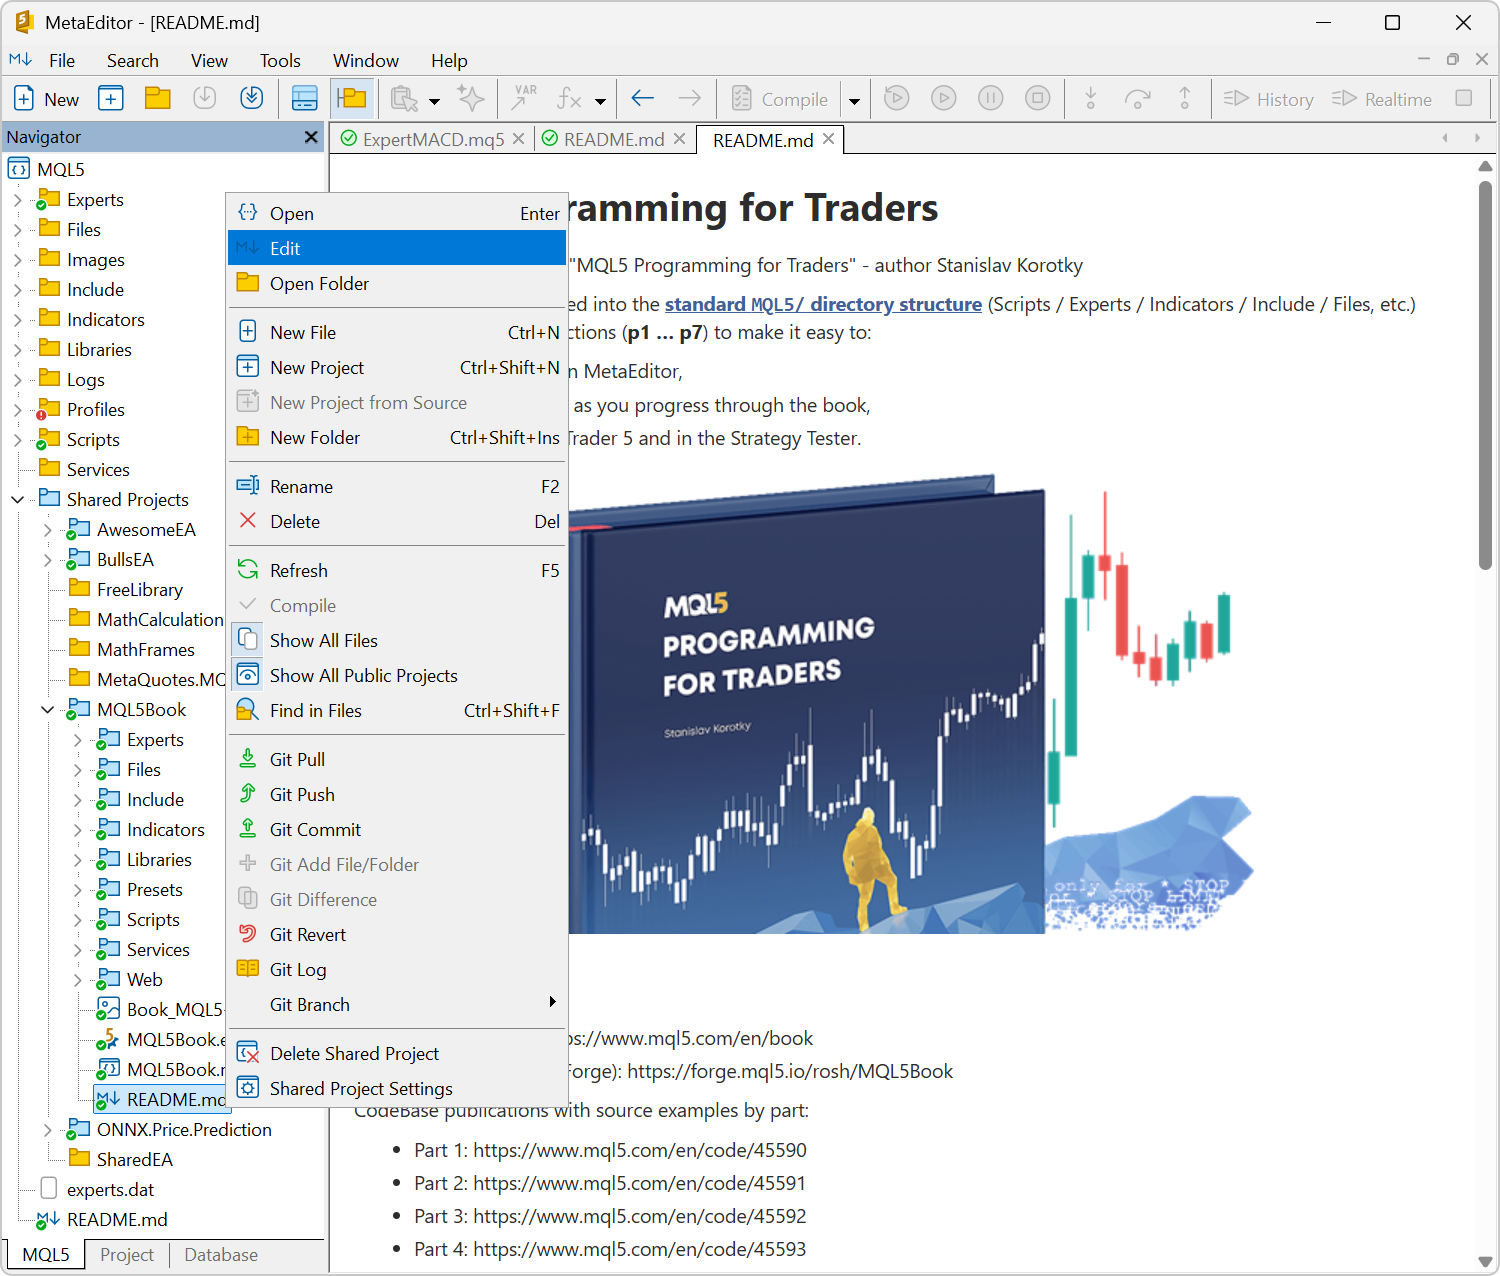Open the insert function fx icon
Image resolution: width=1500 pixels, height=1276 pixels.
point(568,99)
